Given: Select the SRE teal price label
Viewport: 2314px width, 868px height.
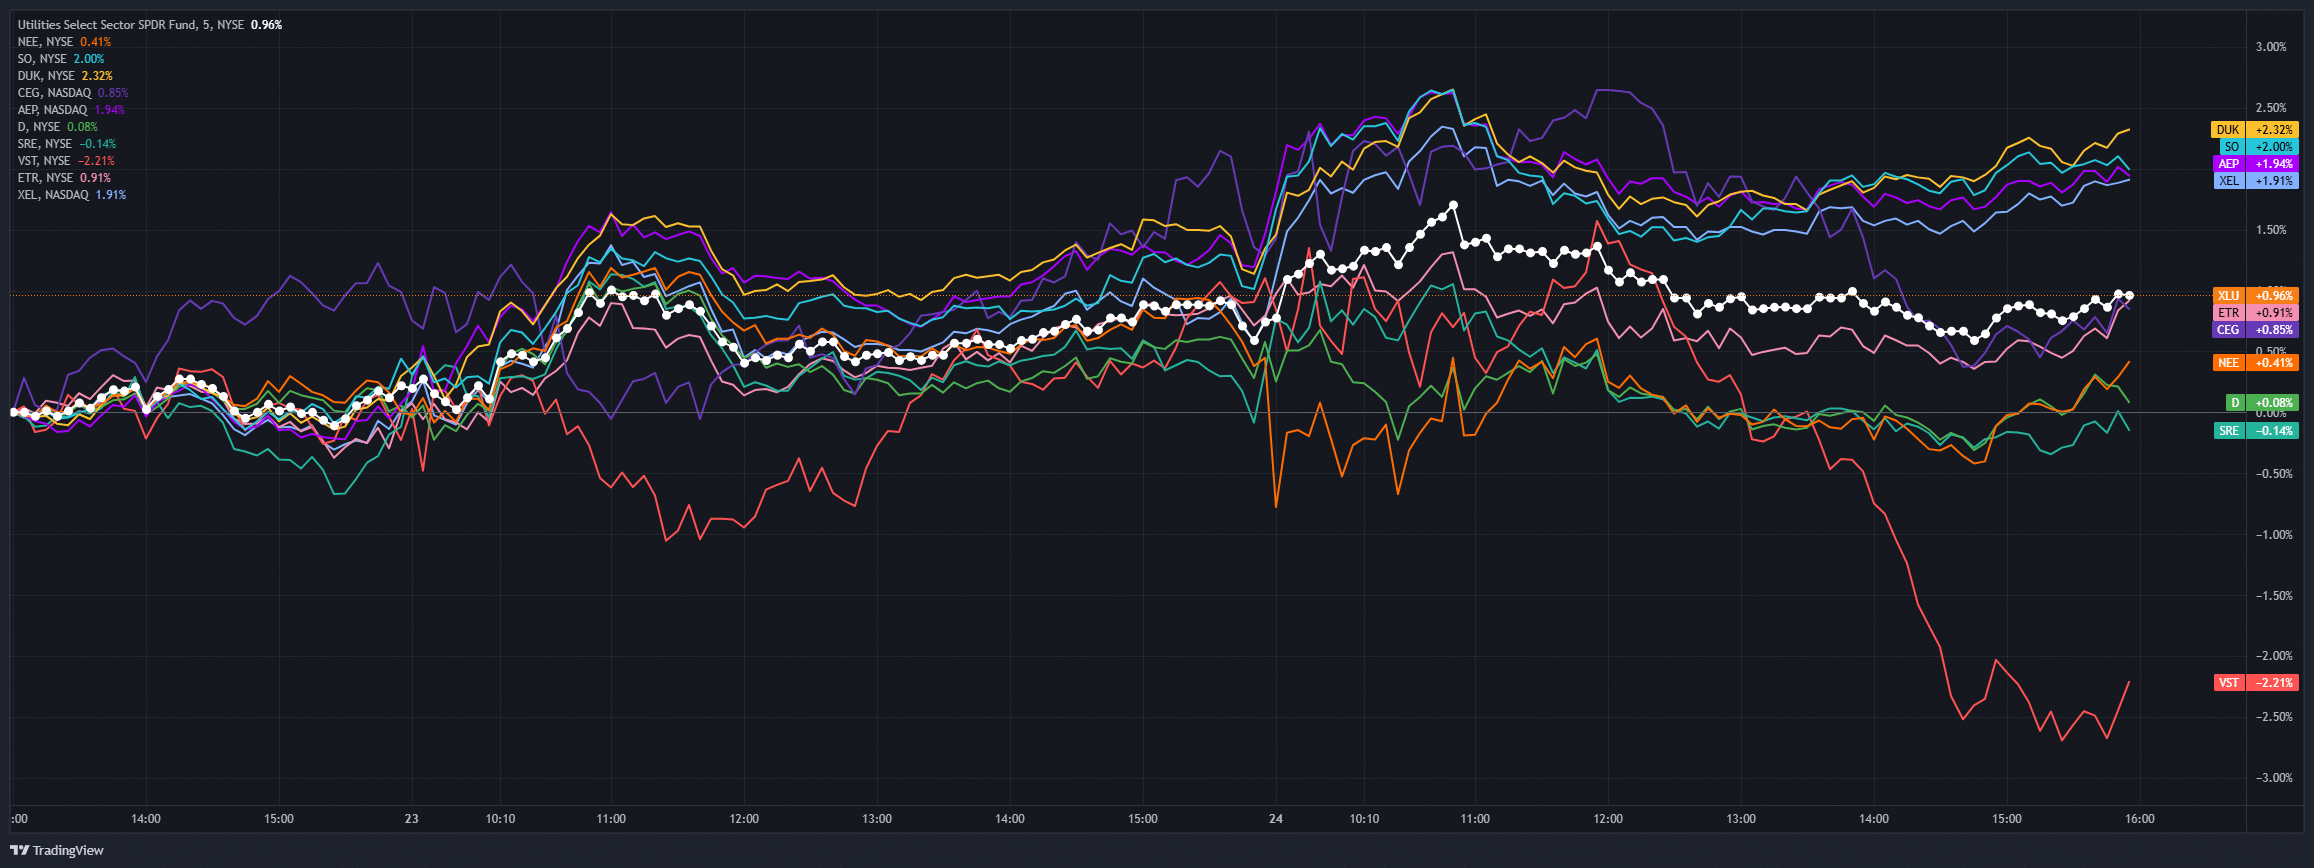Looking at the screenshot, I should 2255,431.
